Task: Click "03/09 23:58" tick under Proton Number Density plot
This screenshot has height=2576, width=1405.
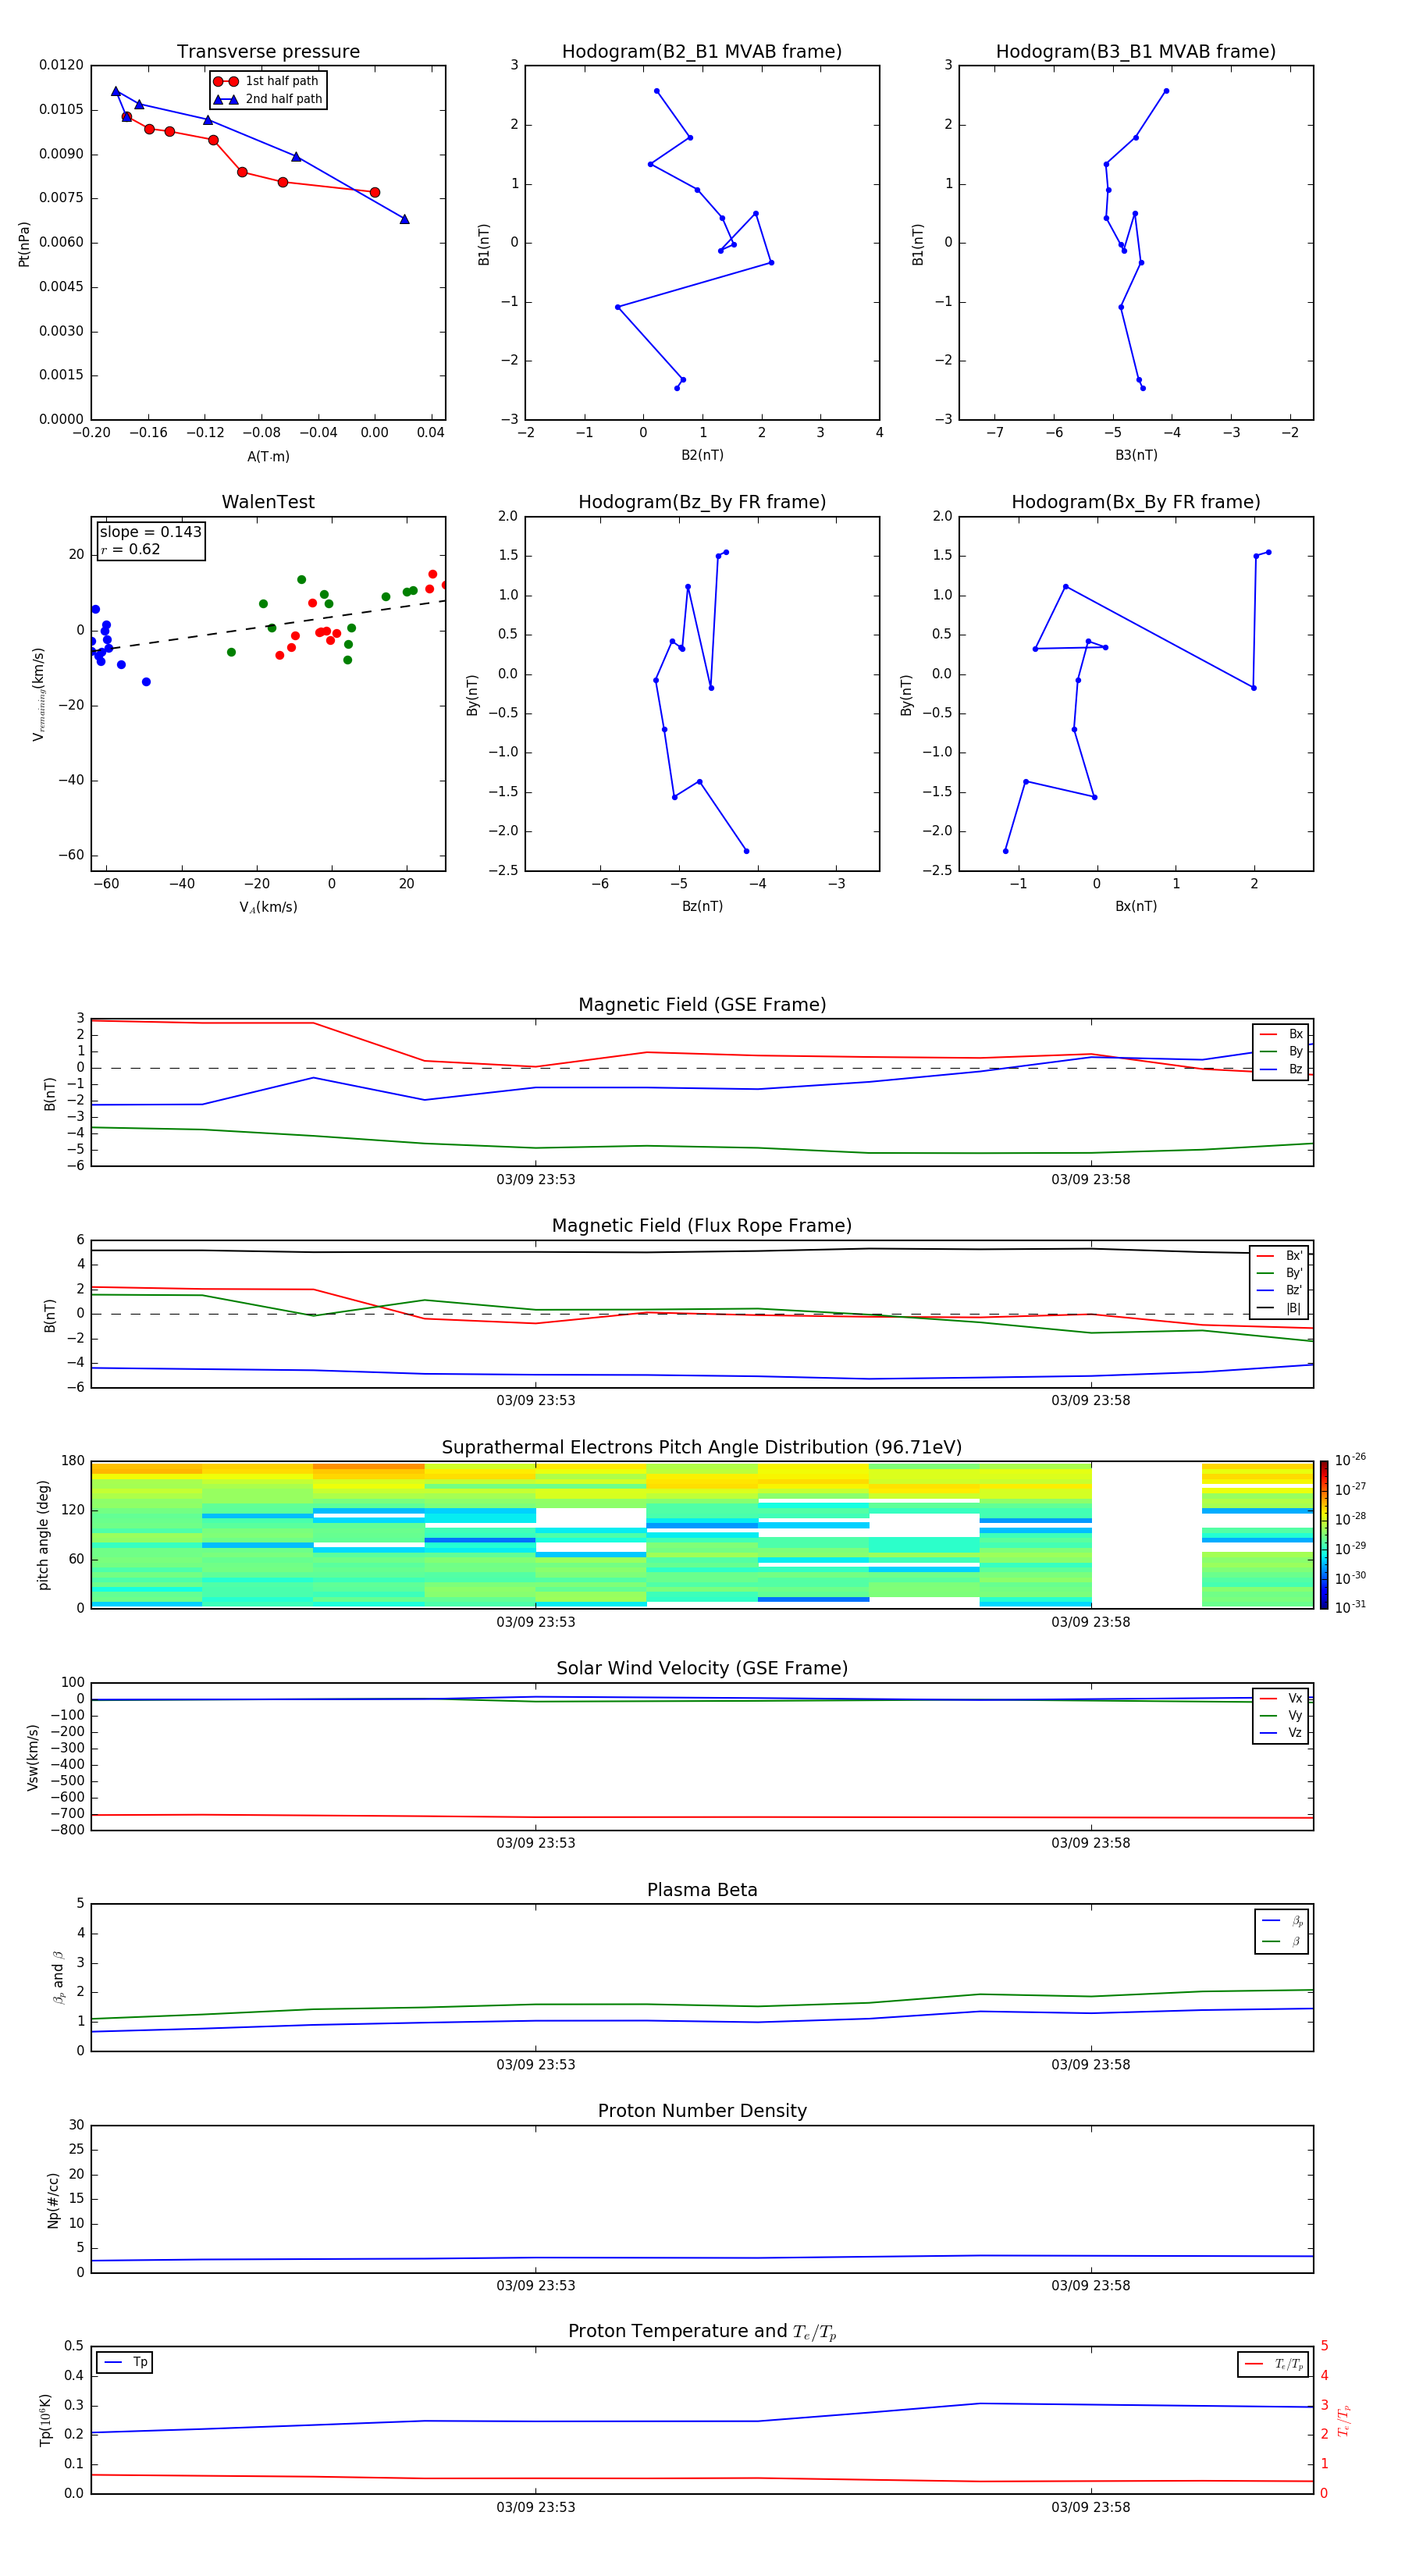Action: pyautogui.click(x=1091, y=2286)
